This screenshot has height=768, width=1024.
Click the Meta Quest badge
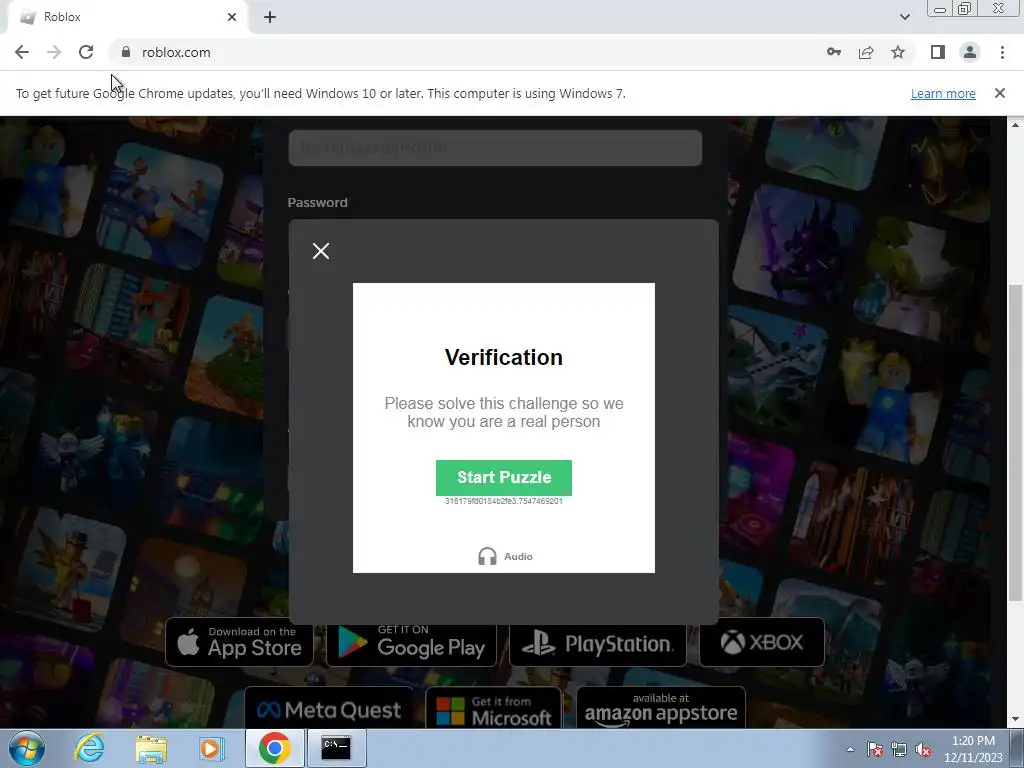click(329, 709)
